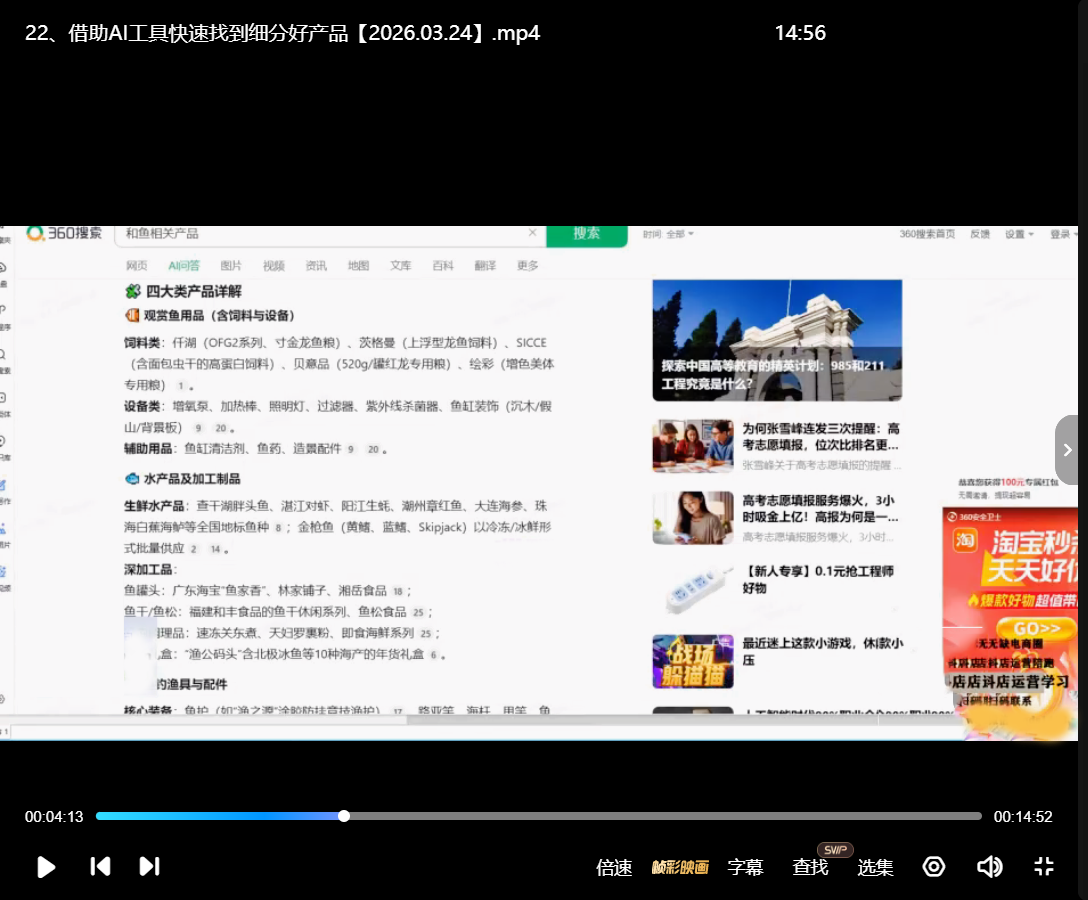Click the green 搜索 button in the video
Image resolution: width=1088 pixels, height=900 pixels.
(587, 234)
